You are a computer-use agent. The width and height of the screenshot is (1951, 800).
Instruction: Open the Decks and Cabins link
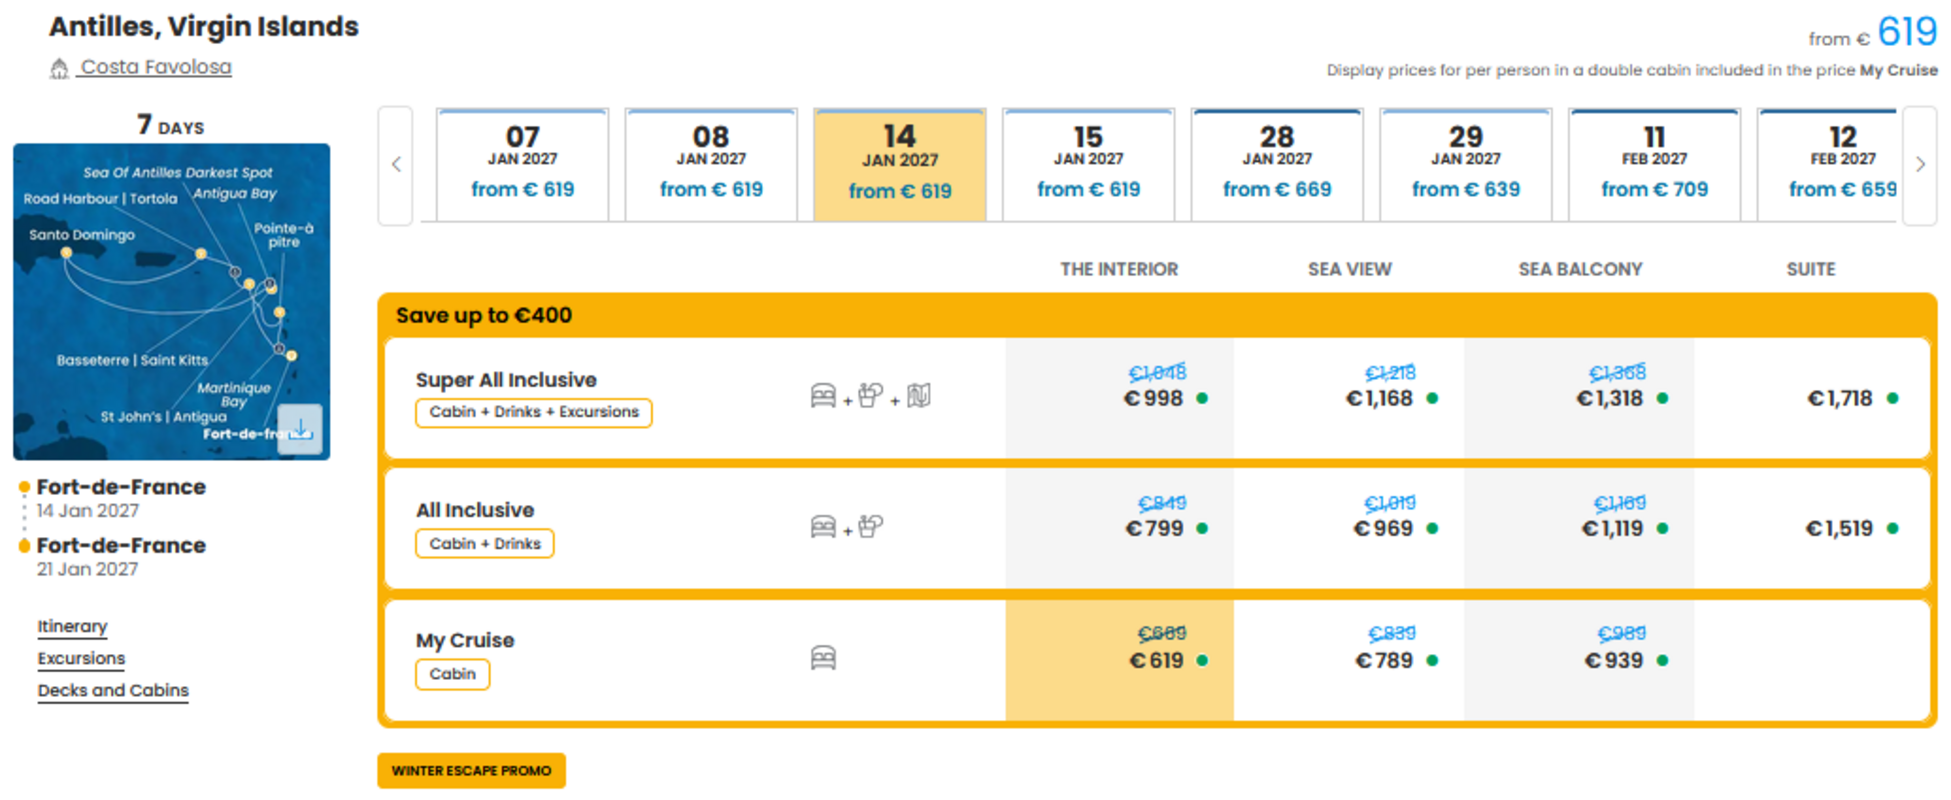[113, 690]
